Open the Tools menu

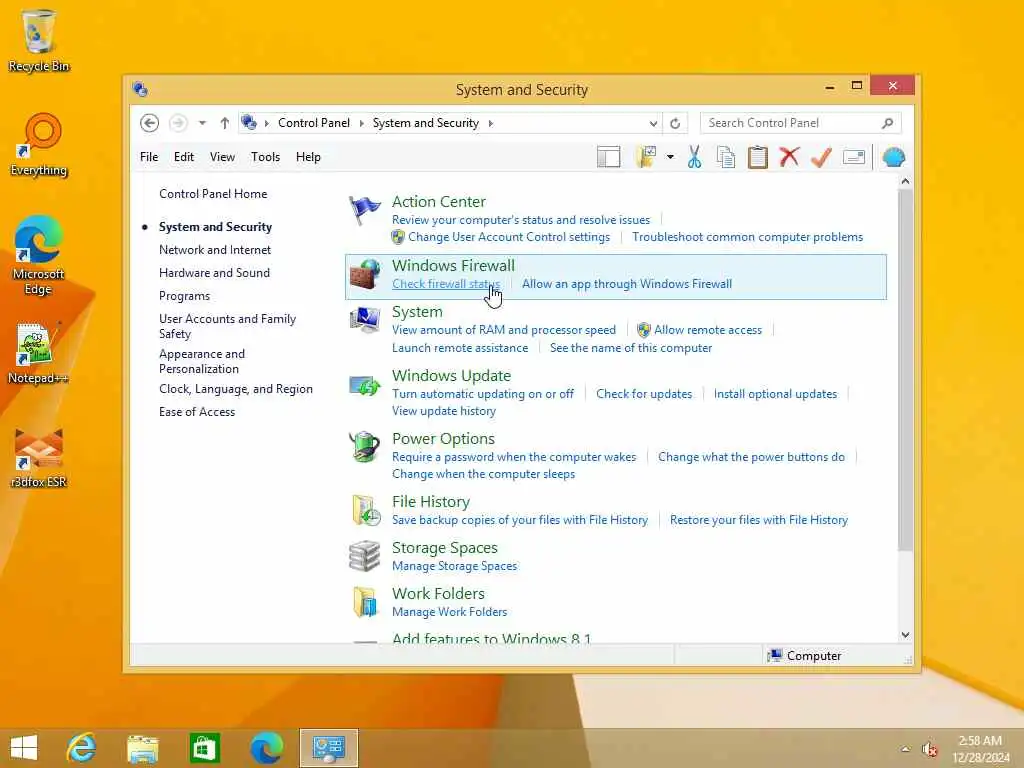point(265,157)
